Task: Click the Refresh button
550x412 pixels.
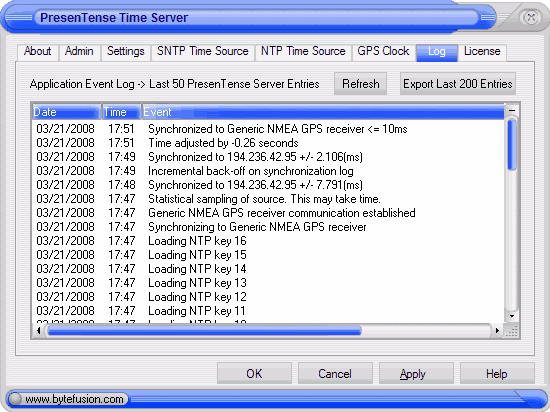Action: click(361, 84)
